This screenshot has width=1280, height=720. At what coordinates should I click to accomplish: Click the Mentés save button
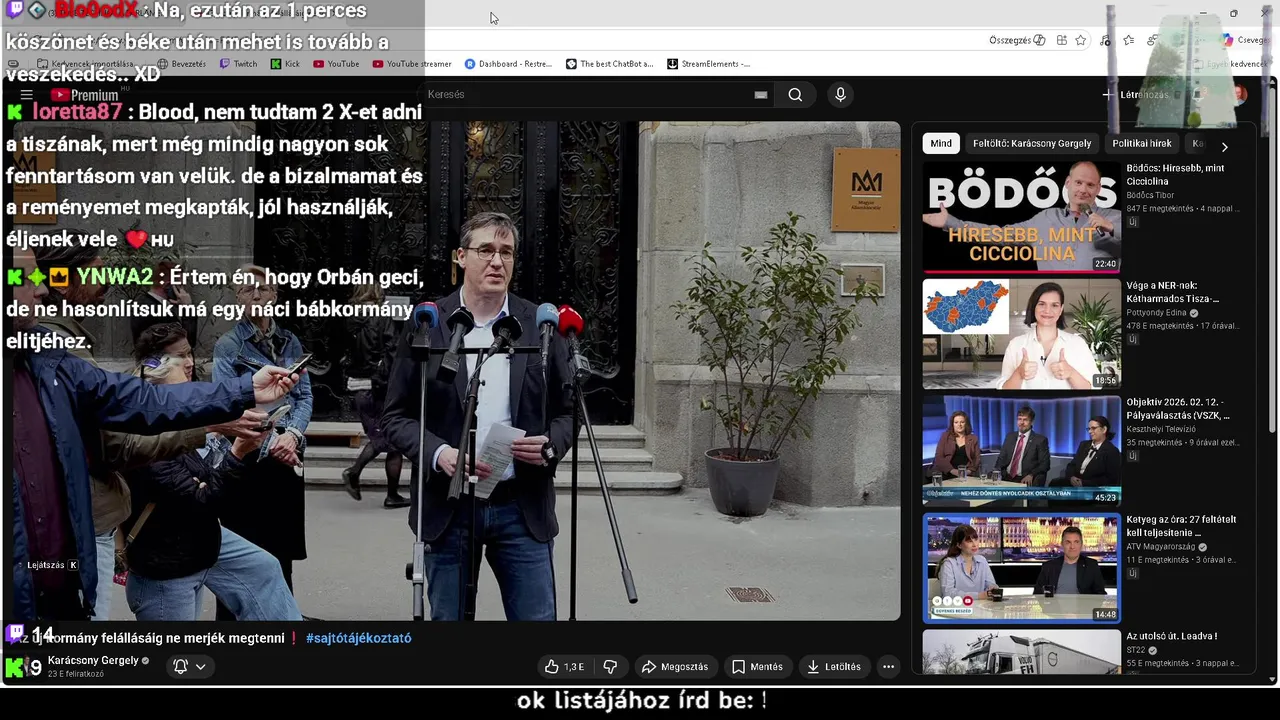757,667
